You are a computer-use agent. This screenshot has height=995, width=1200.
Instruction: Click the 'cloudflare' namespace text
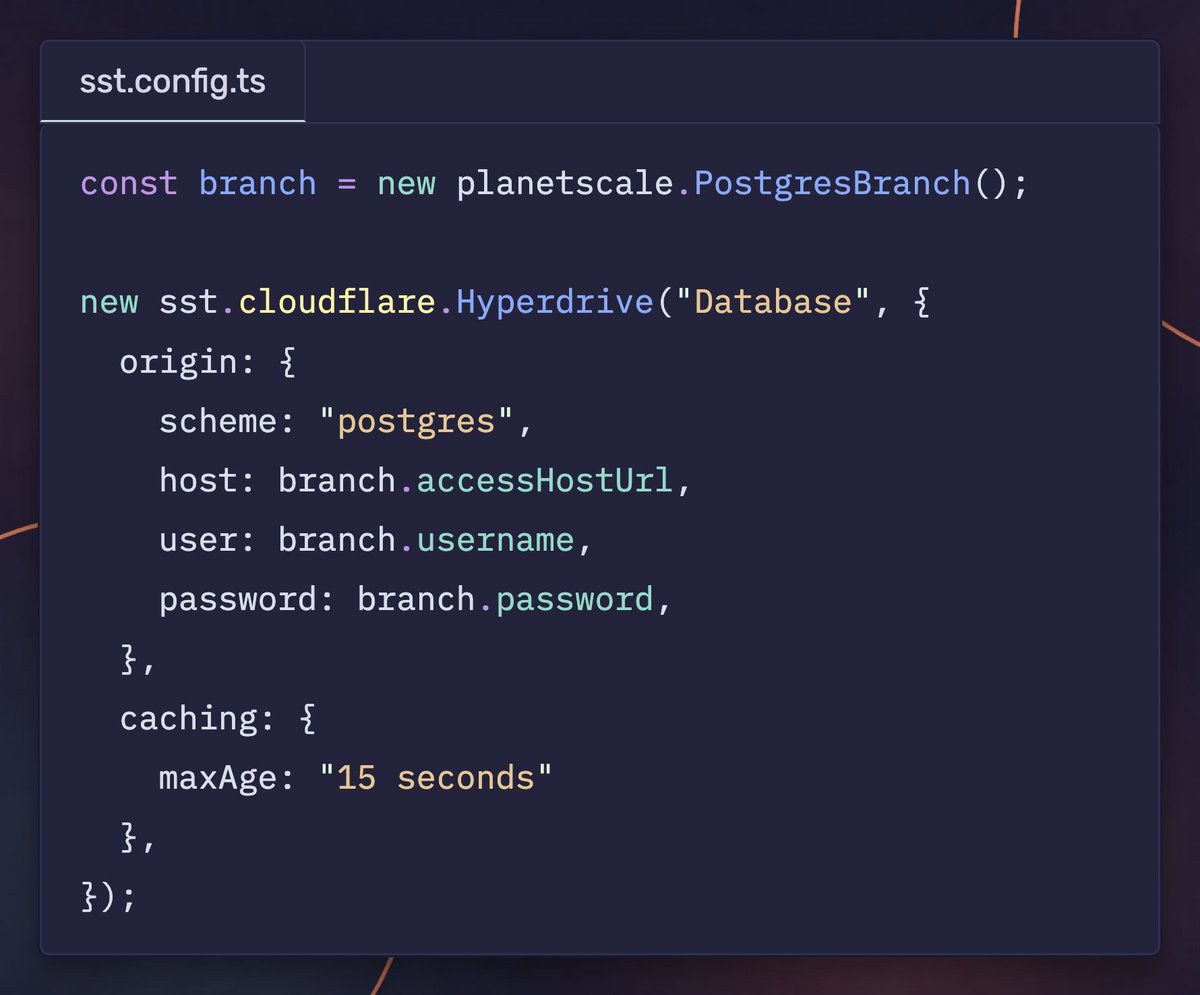336,303
